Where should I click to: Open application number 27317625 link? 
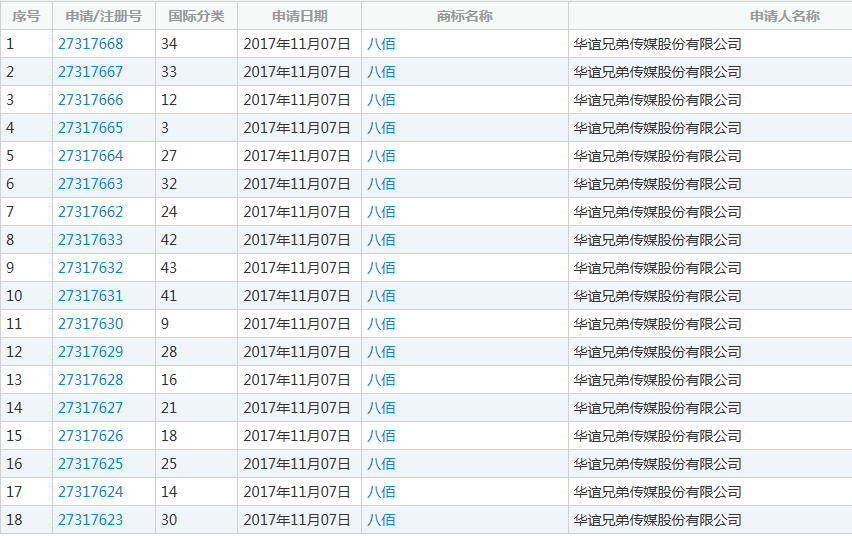(90, 464)
